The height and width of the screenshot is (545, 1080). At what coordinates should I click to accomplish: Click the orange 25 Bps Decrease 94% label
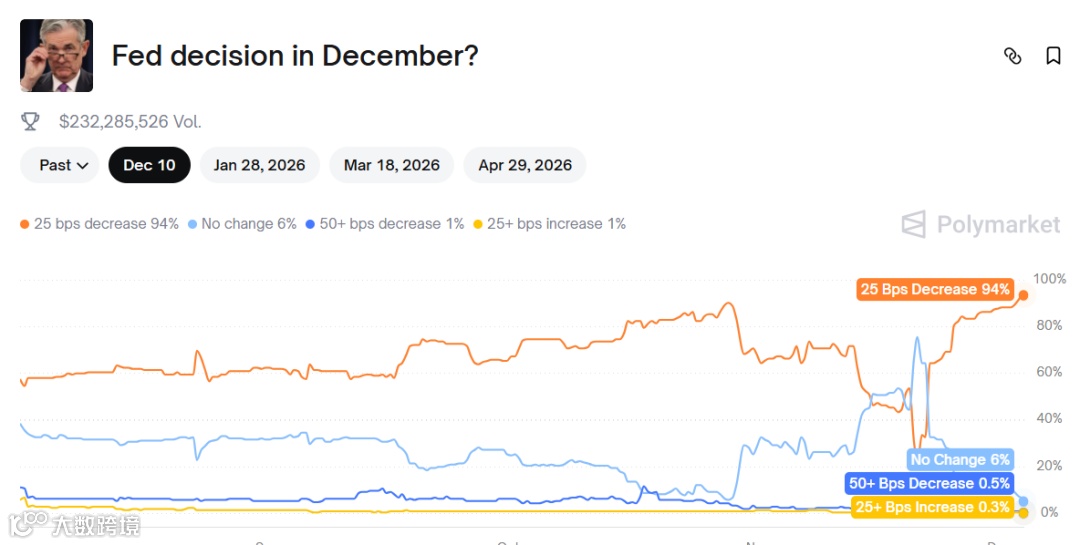(935, 290)
